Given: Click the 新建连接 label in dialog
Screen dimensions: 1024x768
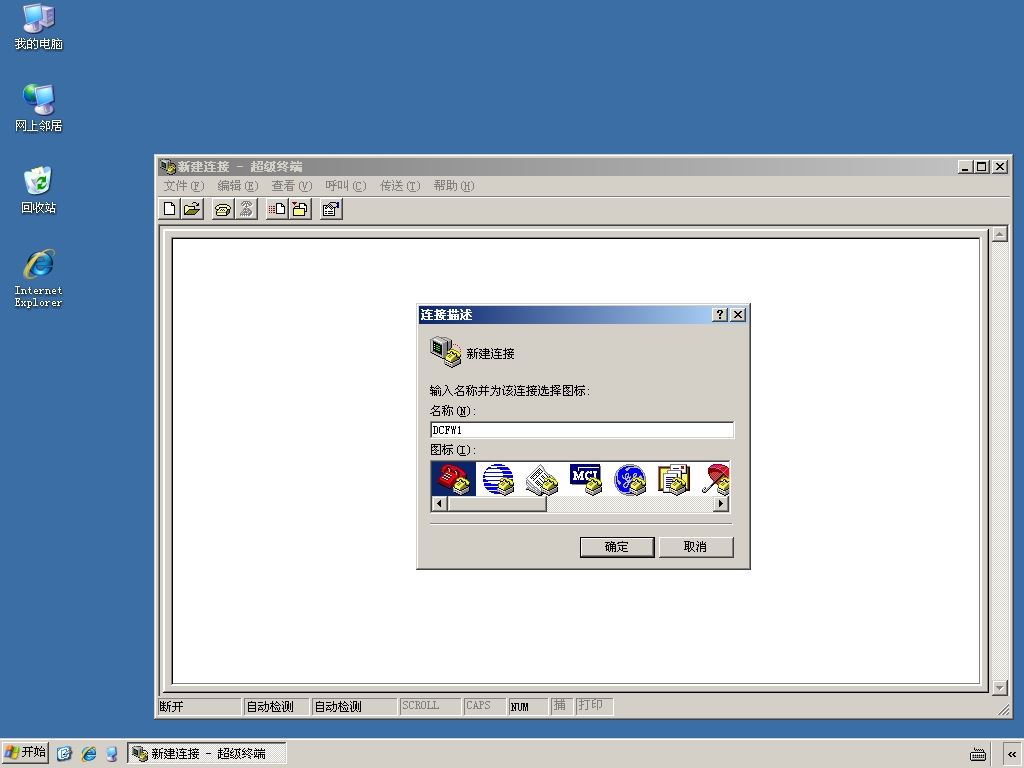Looking at the screenshot, I should [490, 353].
